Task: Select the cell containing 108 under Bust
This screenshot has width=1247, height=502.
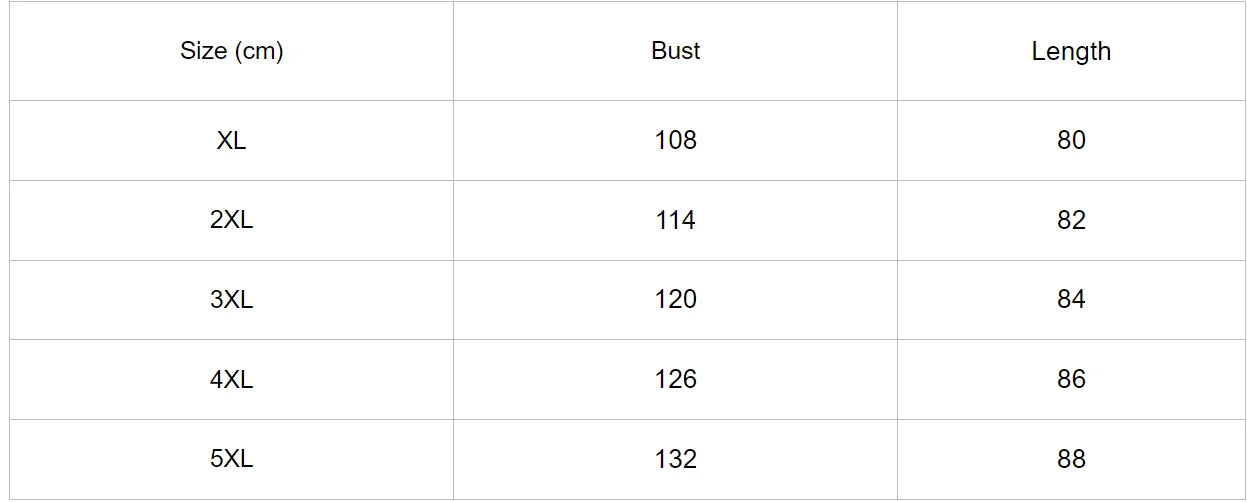Action: (675, 140)
